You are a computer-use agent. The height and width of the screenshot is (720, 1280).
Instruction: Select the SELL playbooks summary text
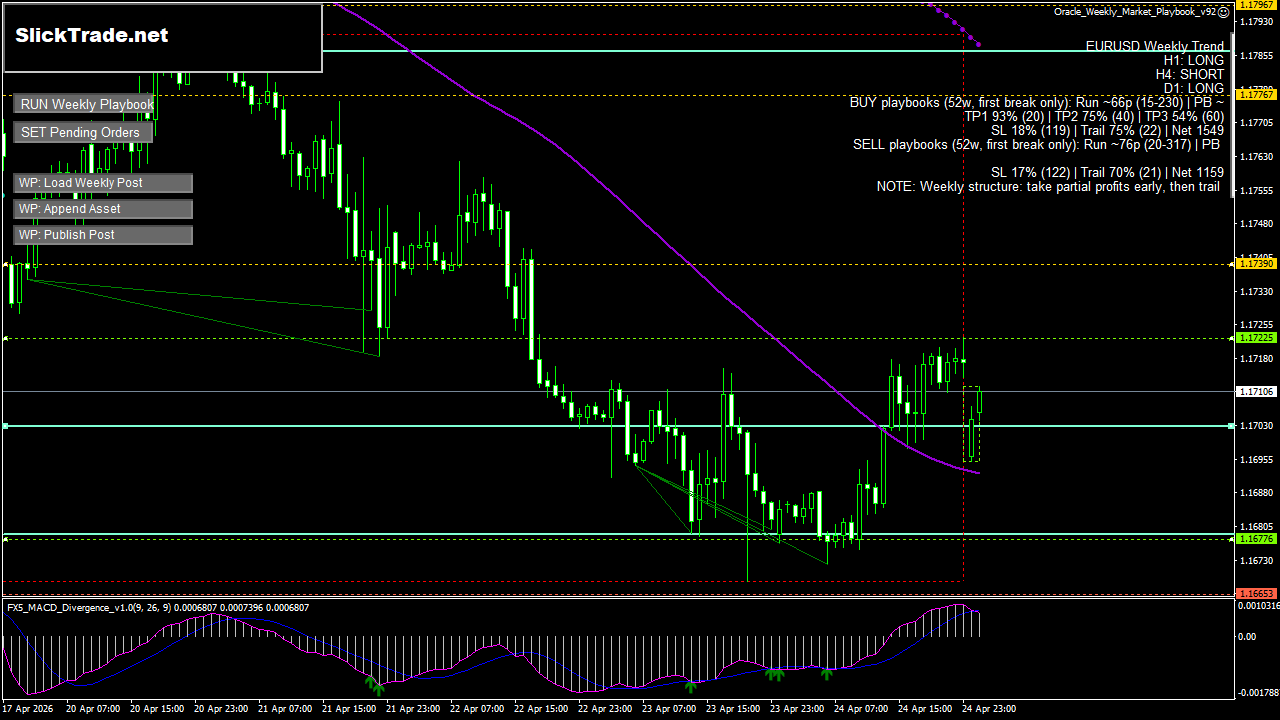click(1038, 144)
